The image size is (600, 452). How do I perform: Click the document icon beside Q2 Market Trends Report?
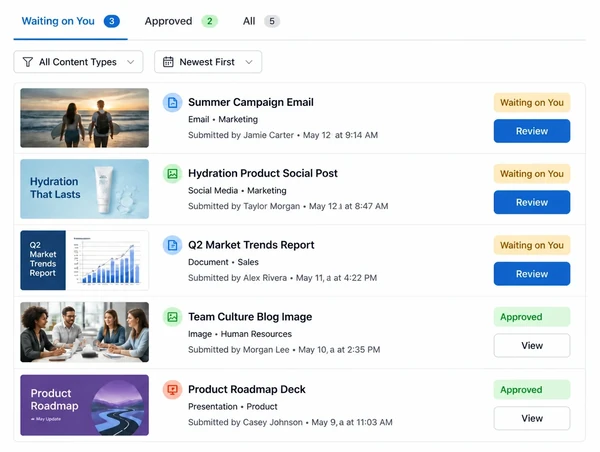click(x=173, y=245)
